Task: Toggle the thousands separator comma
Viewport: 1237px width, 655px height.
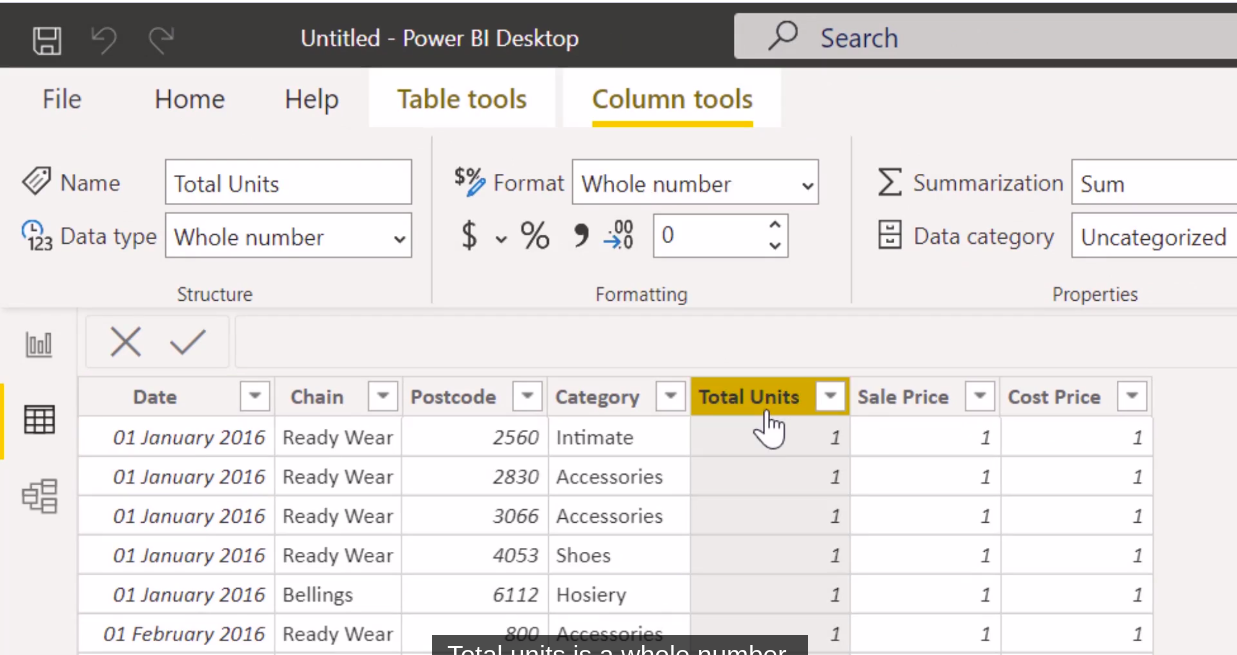Action: coord(581,236)
